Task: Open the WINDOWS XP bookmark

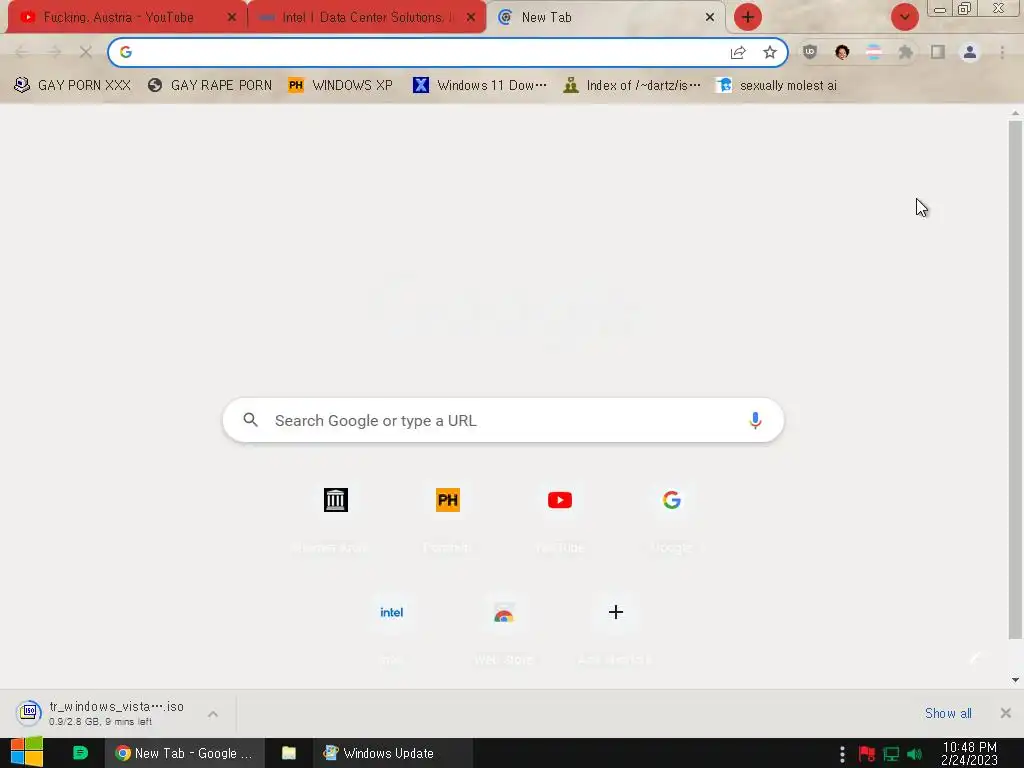Action: (x=341, y=85)
